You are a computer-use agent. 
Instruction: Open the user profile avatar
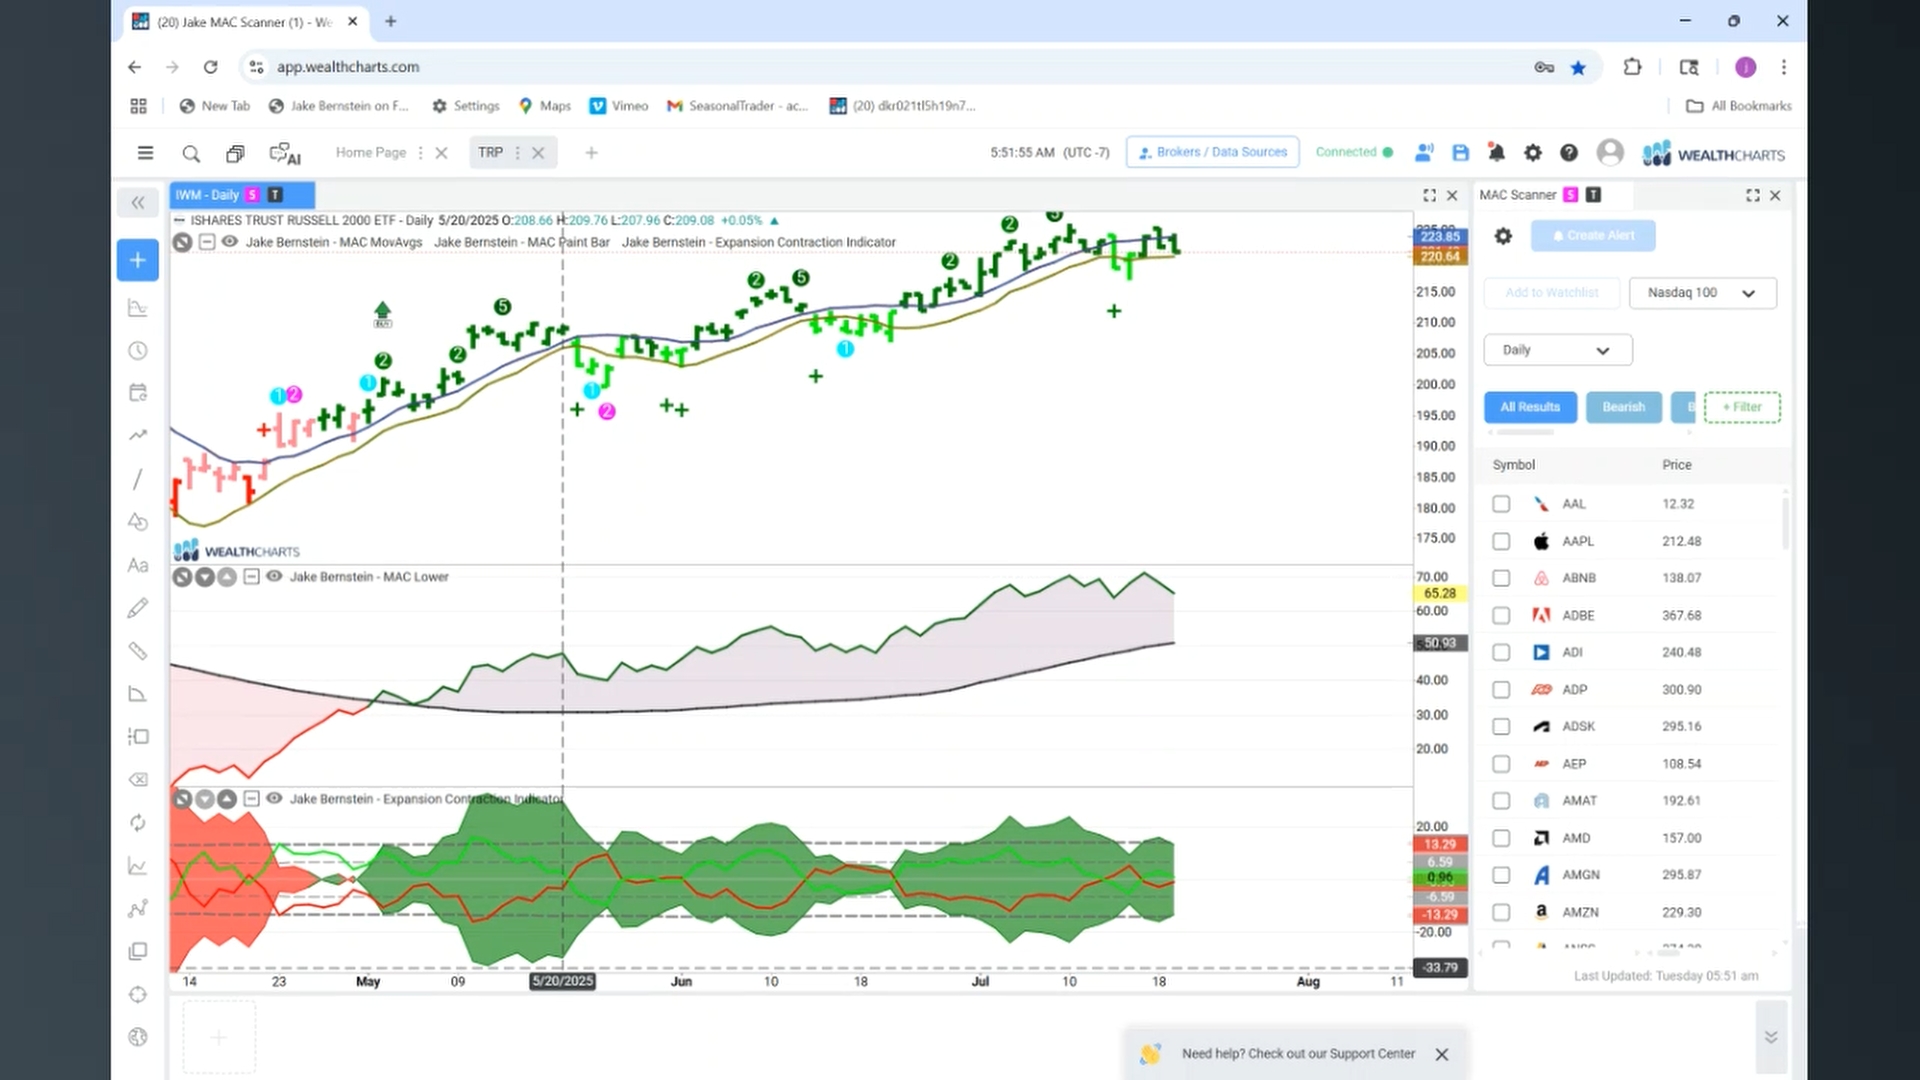pos(1610,152)
